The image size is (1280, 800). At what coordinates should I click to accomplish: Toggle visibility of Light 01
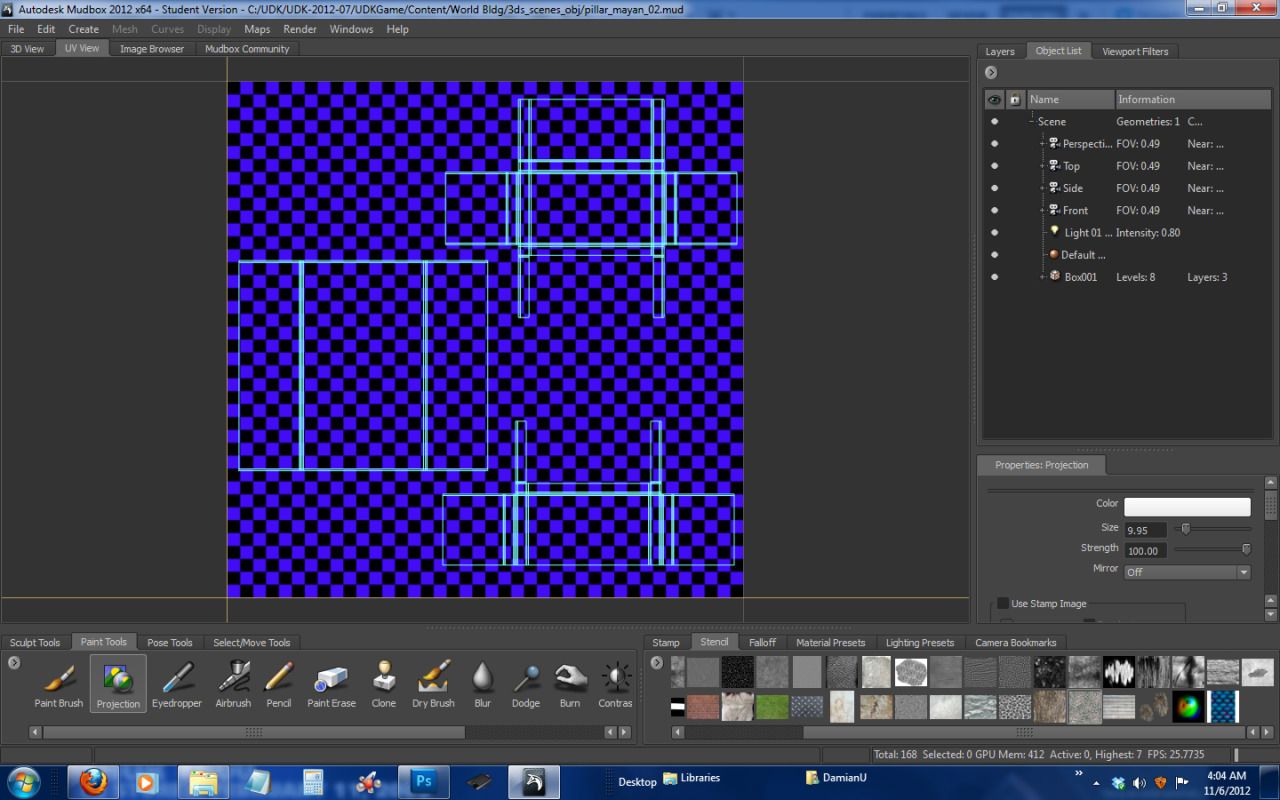[993, 232]
